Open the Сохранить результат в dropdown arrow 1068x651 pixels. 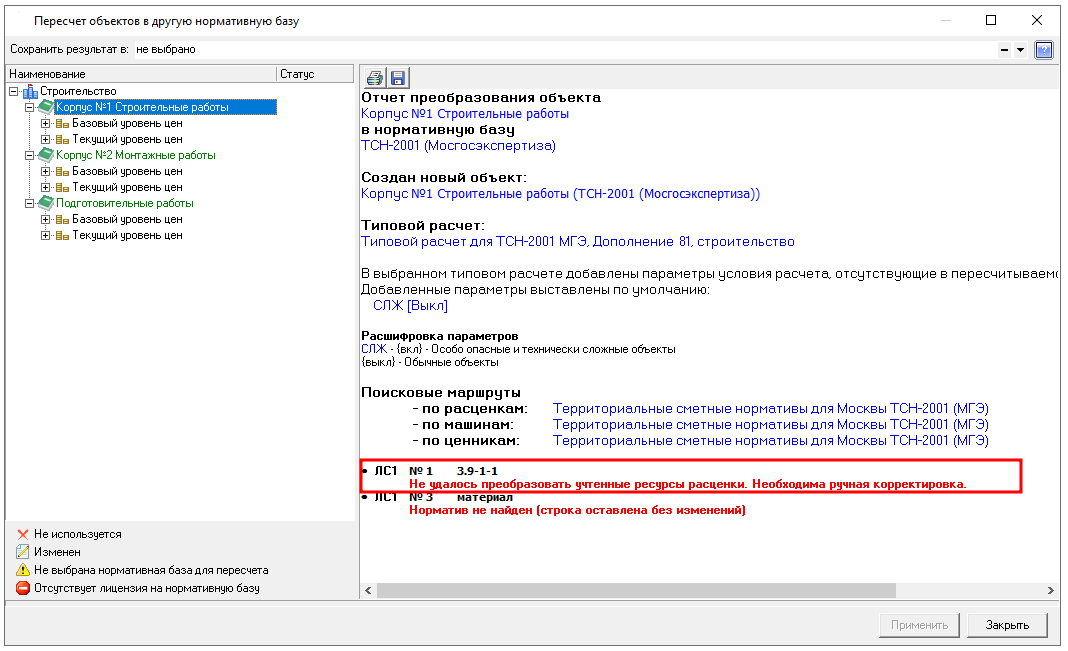(x=1020, y=50)
